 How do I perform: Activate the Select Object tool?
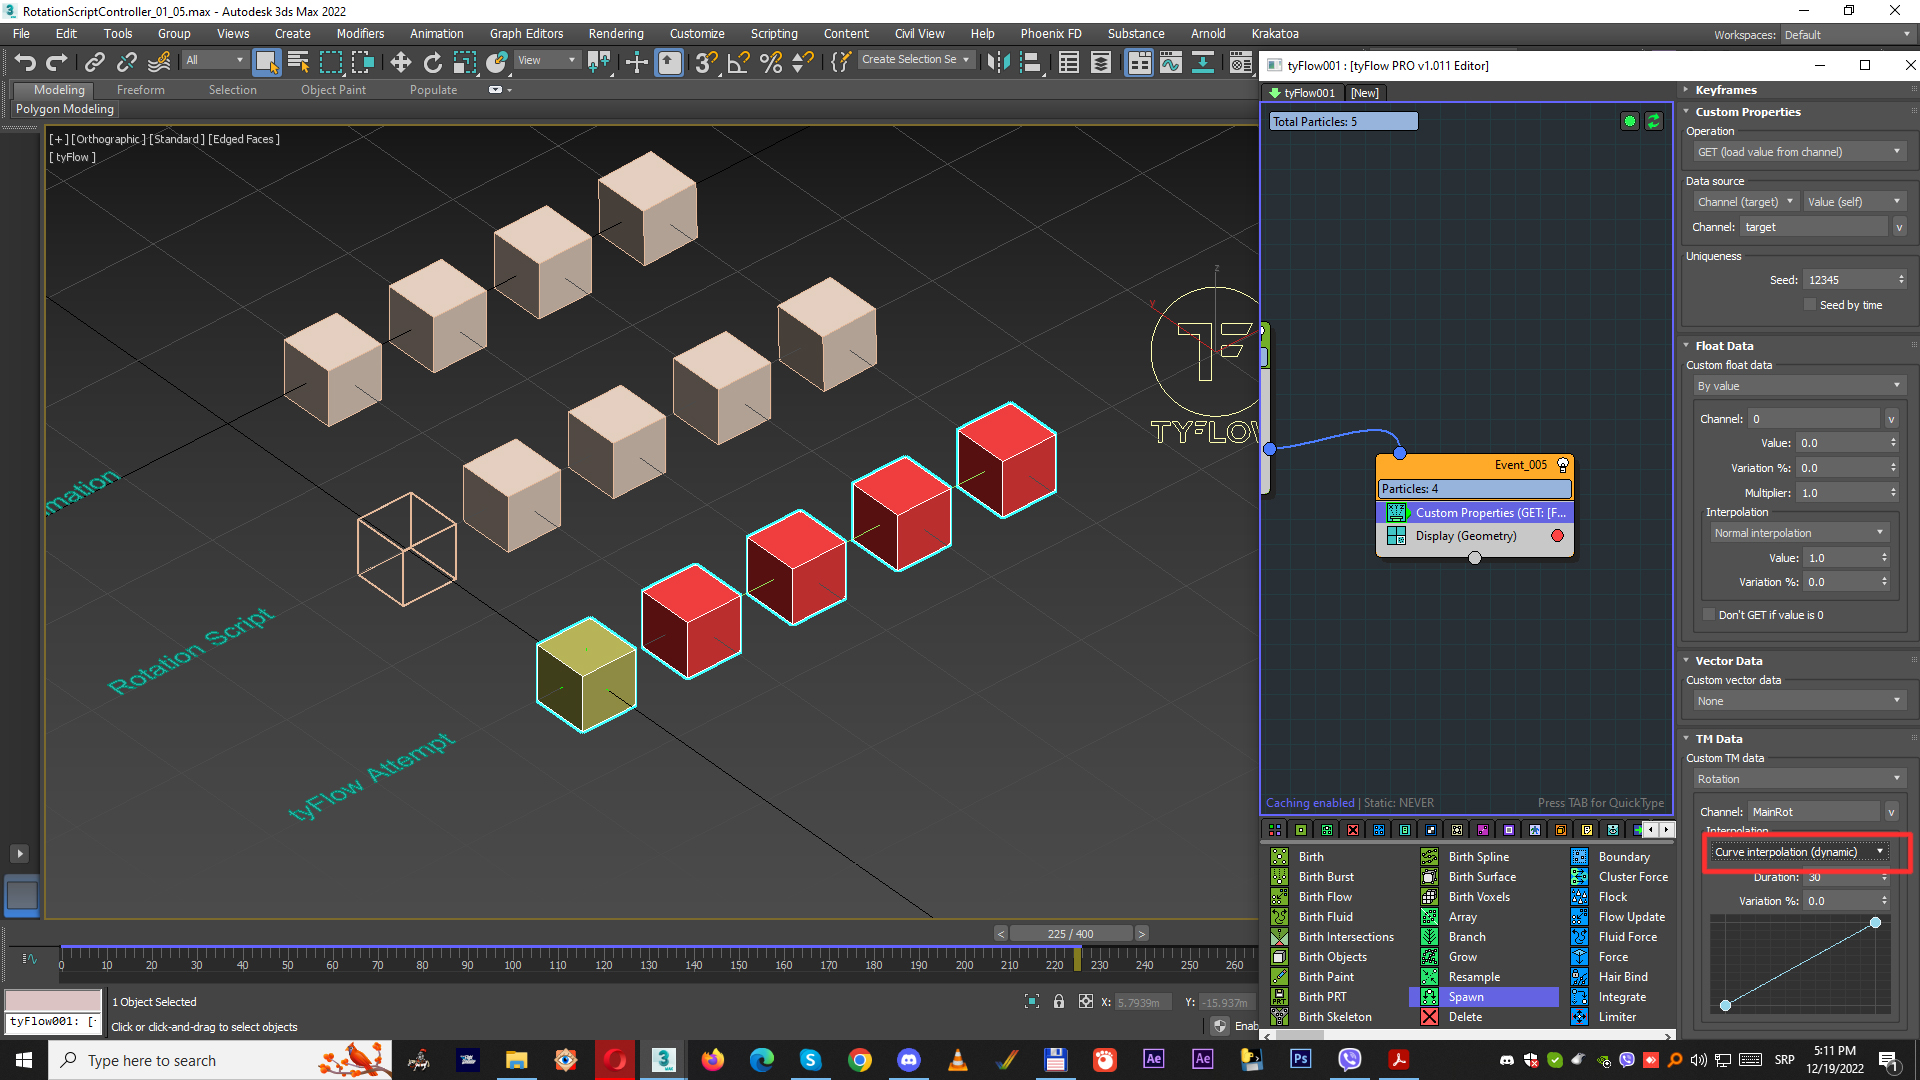point(266,62)
